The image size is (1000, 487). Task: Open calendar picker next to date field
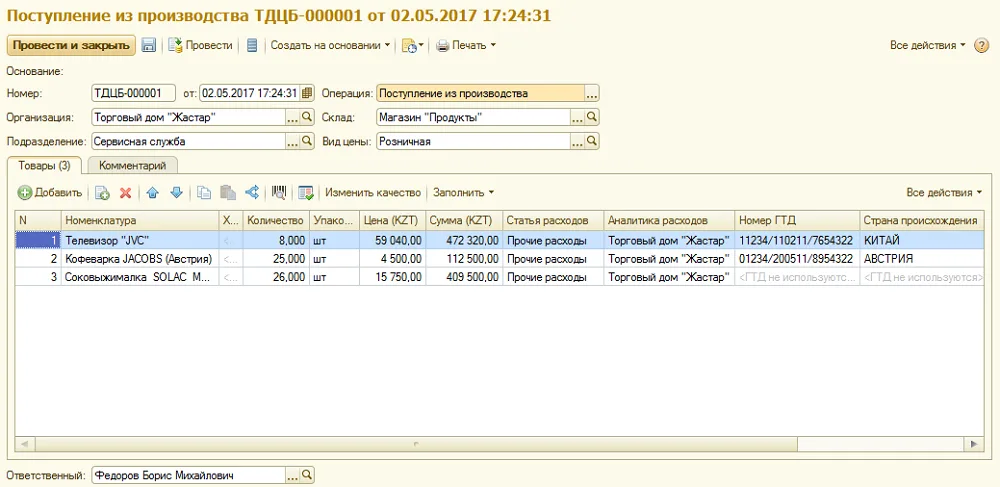[307, 93]
